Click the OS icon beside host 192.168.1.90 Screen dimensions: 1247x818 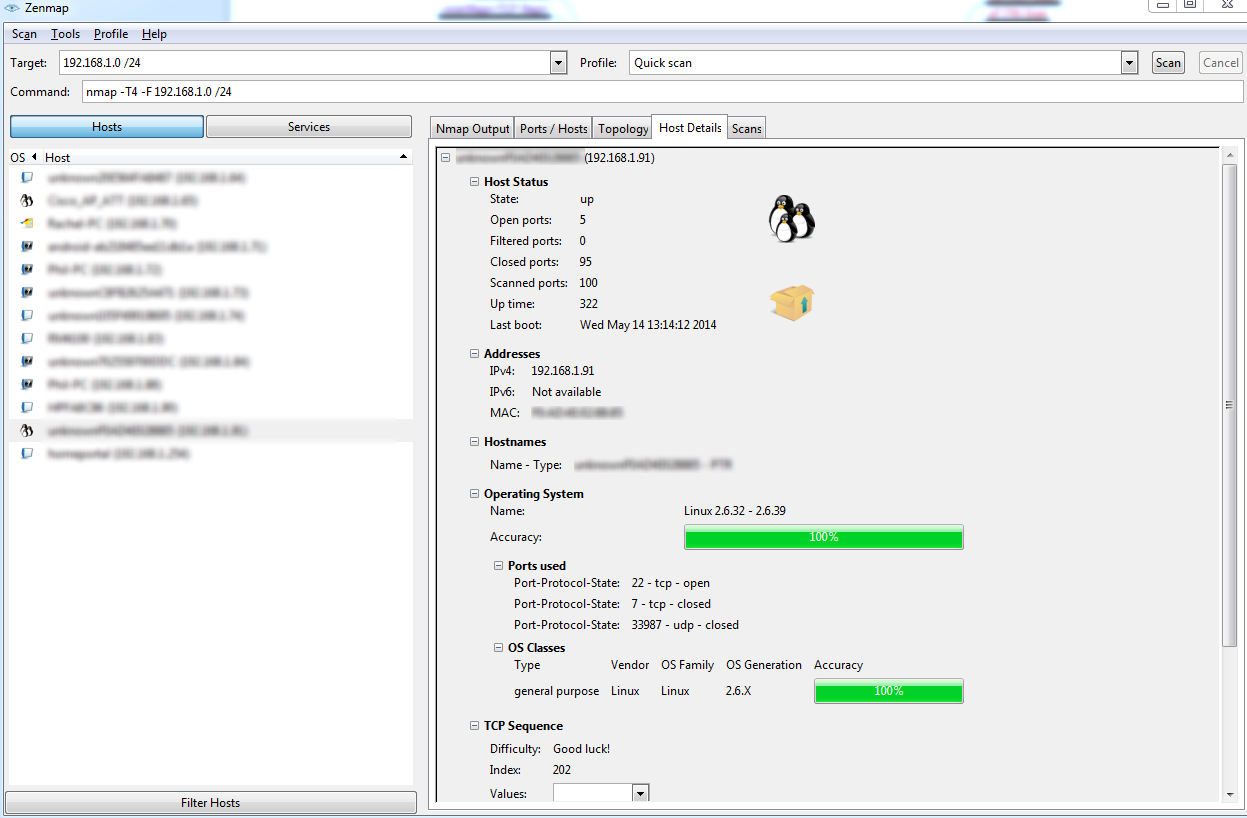click(x=27, y=407)
